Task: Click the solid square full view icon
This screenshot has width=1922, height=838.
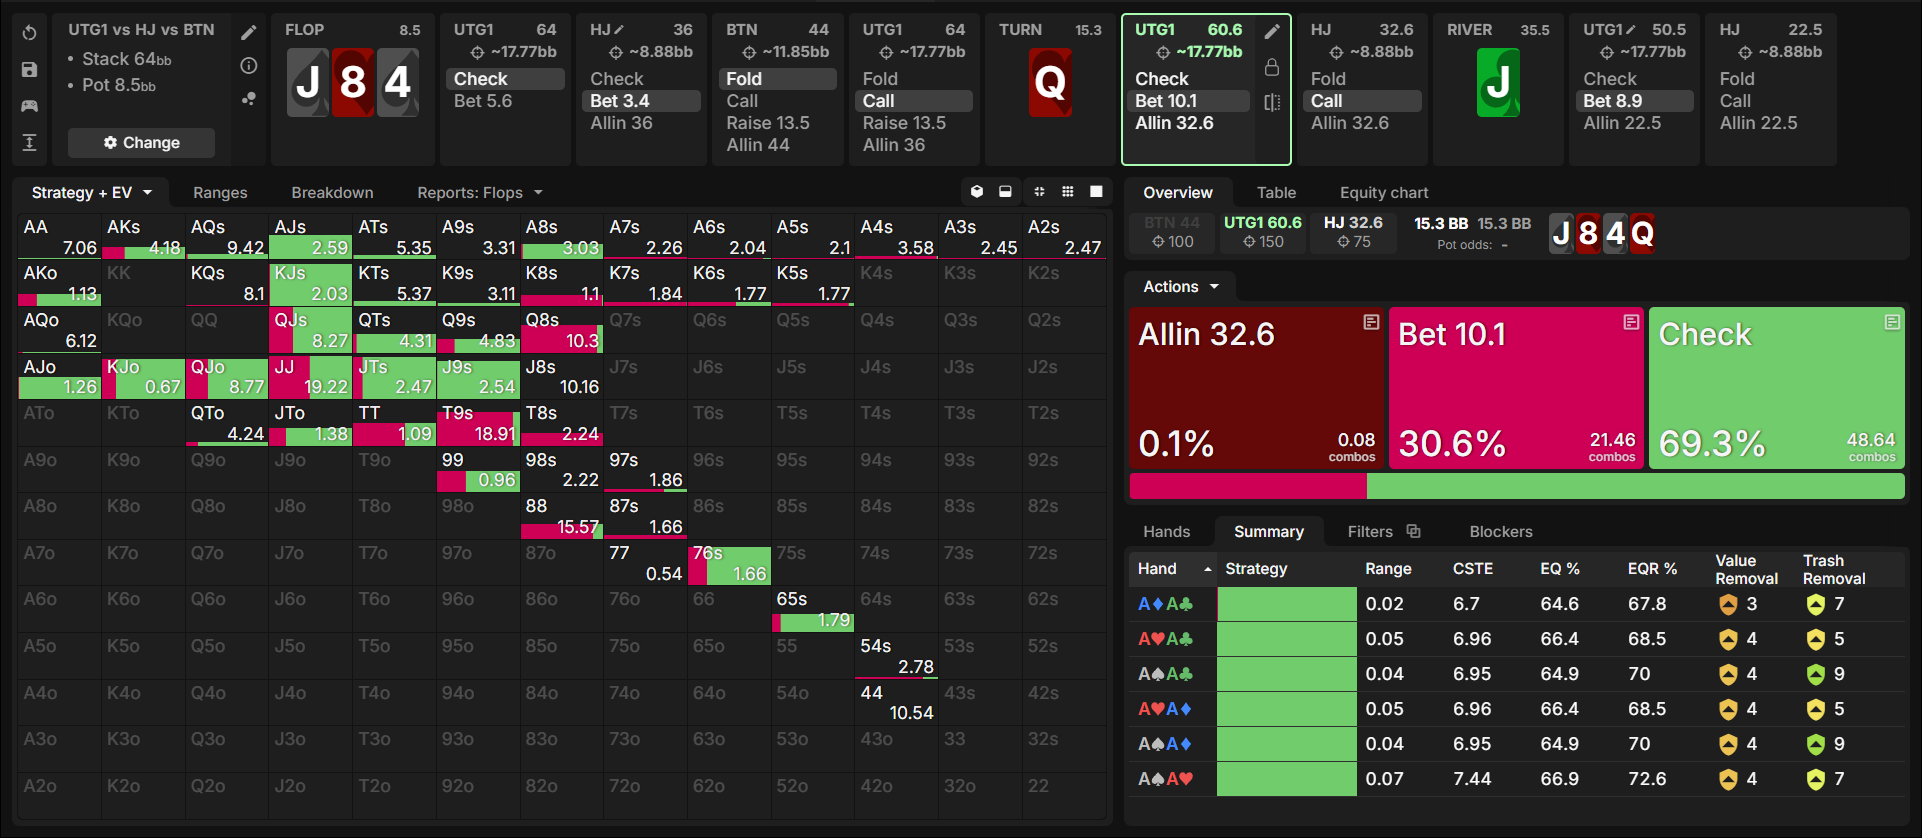Action: pos(1096,192)
